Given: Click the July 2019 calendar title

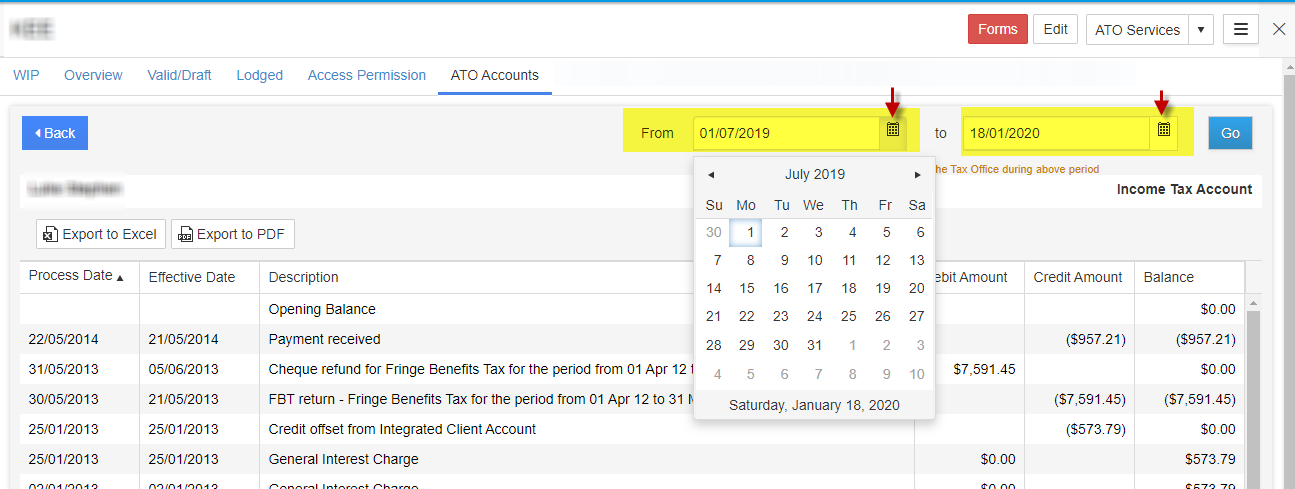Looking at the screenshot, I should pos(814,174).
